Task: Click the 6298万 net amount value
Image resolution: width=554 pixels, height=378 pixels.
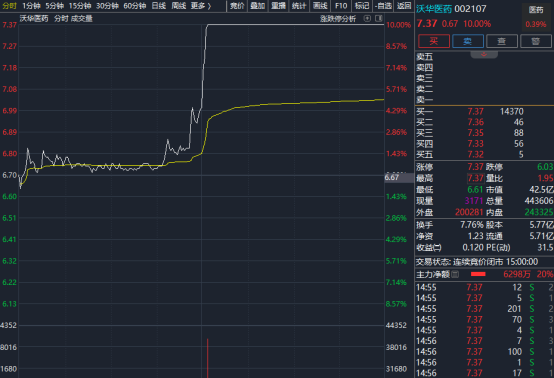Action: pos(517,274)
